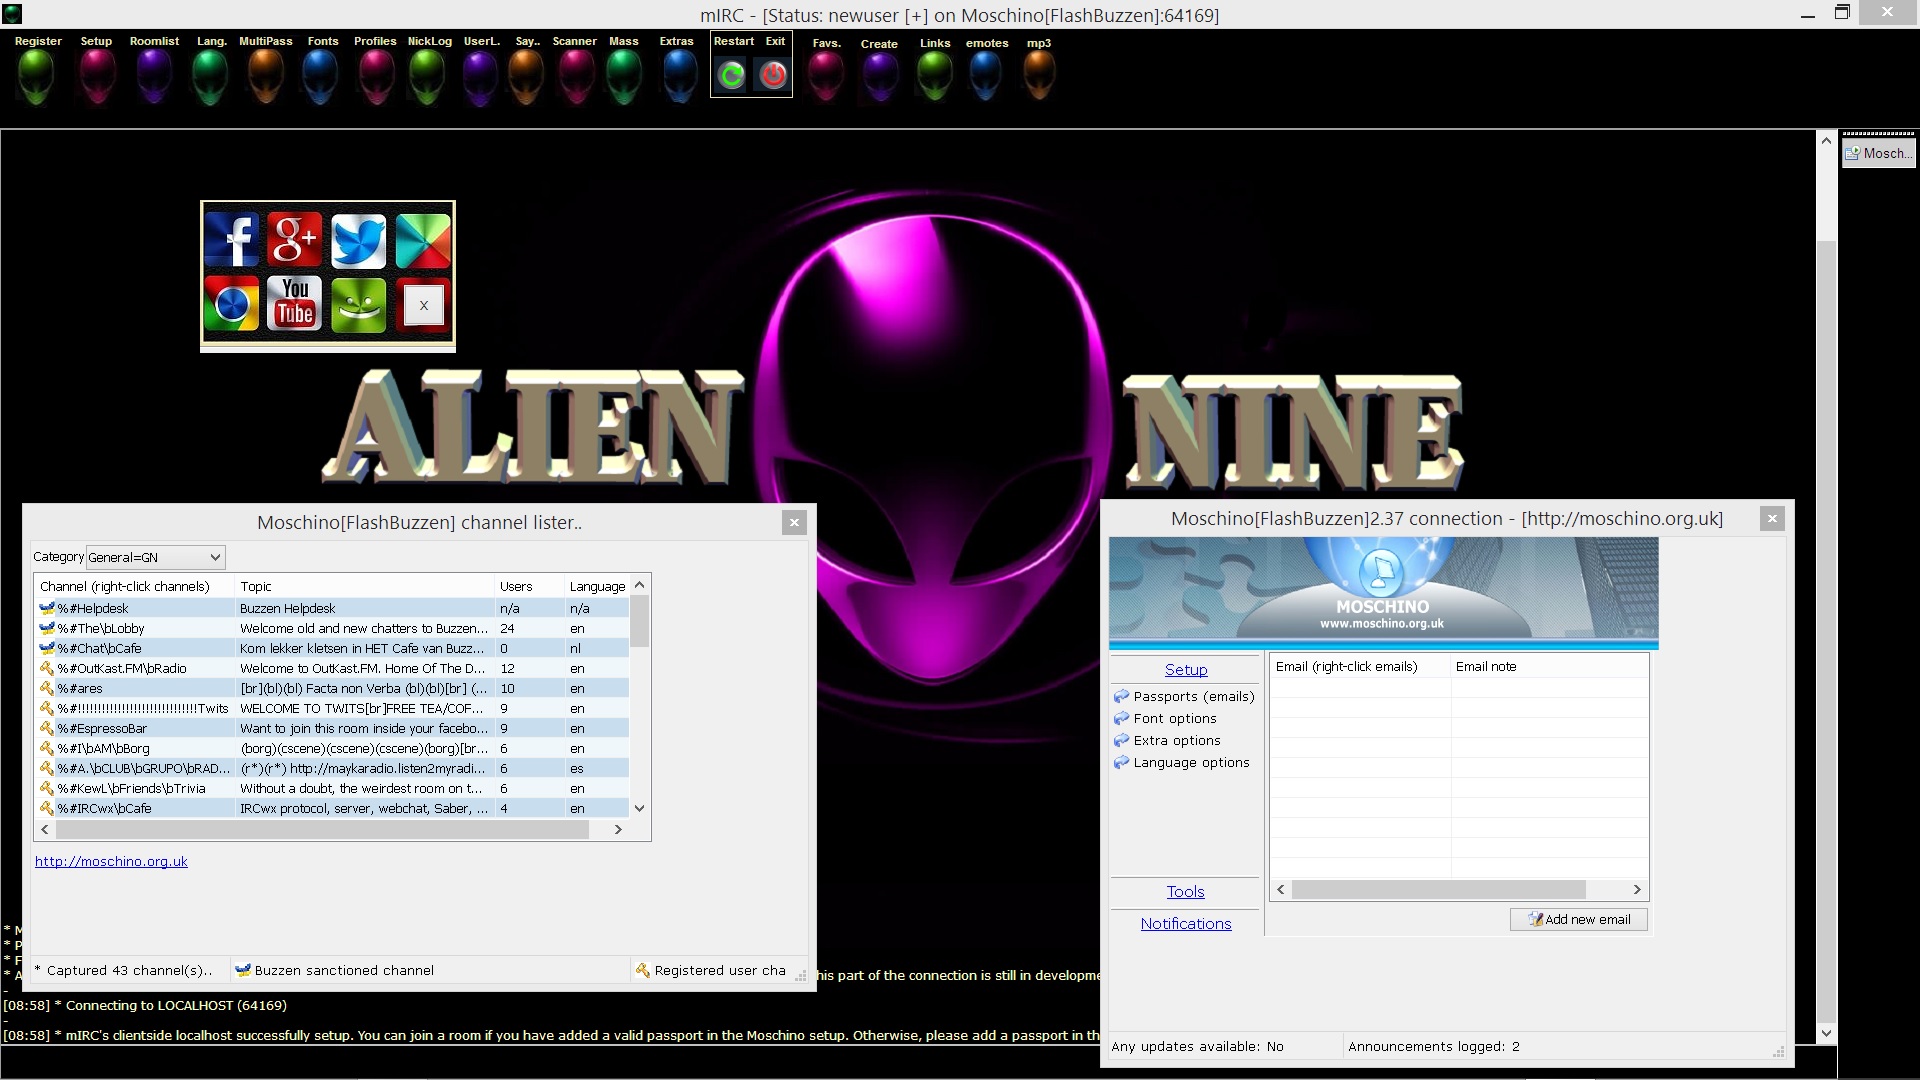Open the emotes alien icon
Viewport: 1920px width, 1080px height.
click(986, 76)
